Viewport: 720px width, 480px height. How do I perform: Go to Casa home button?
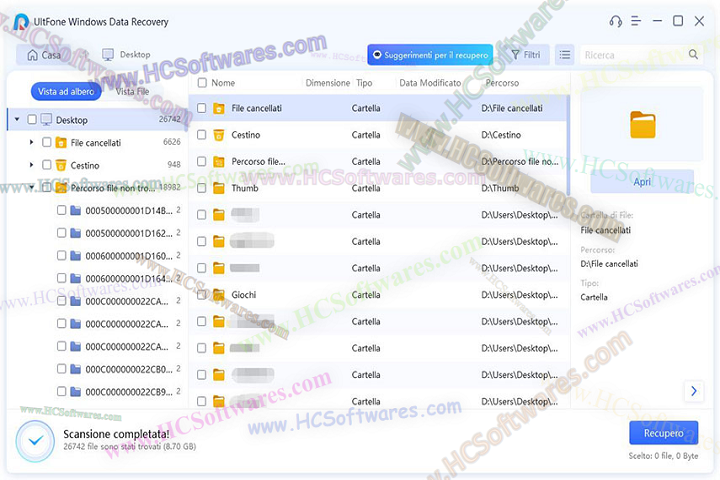point(44,55)
